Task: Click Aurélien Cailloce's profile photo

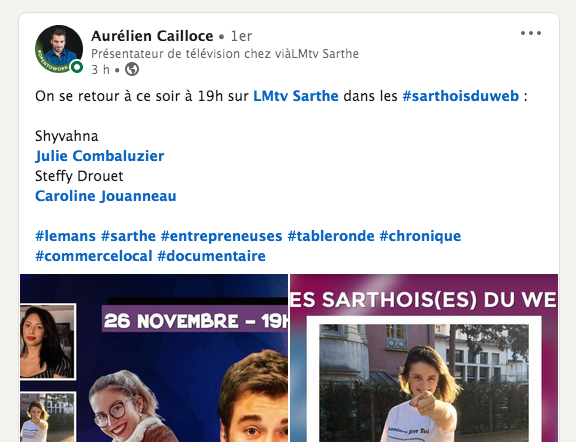Action: (x=59, y=49)
